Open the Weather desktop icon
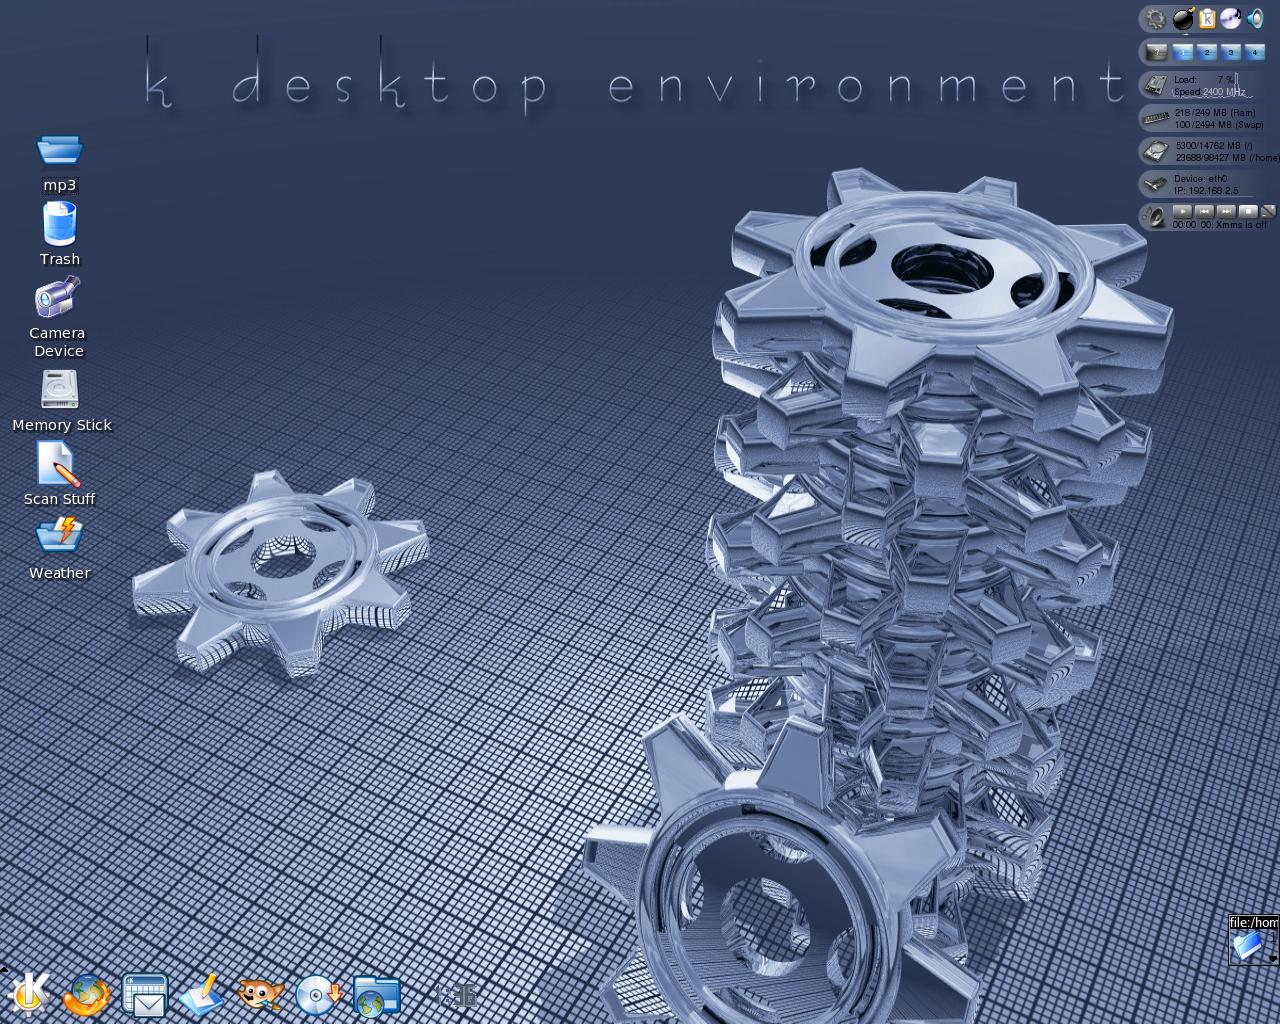Screen dimensions: 1280x1024 [x=60, y=535]
